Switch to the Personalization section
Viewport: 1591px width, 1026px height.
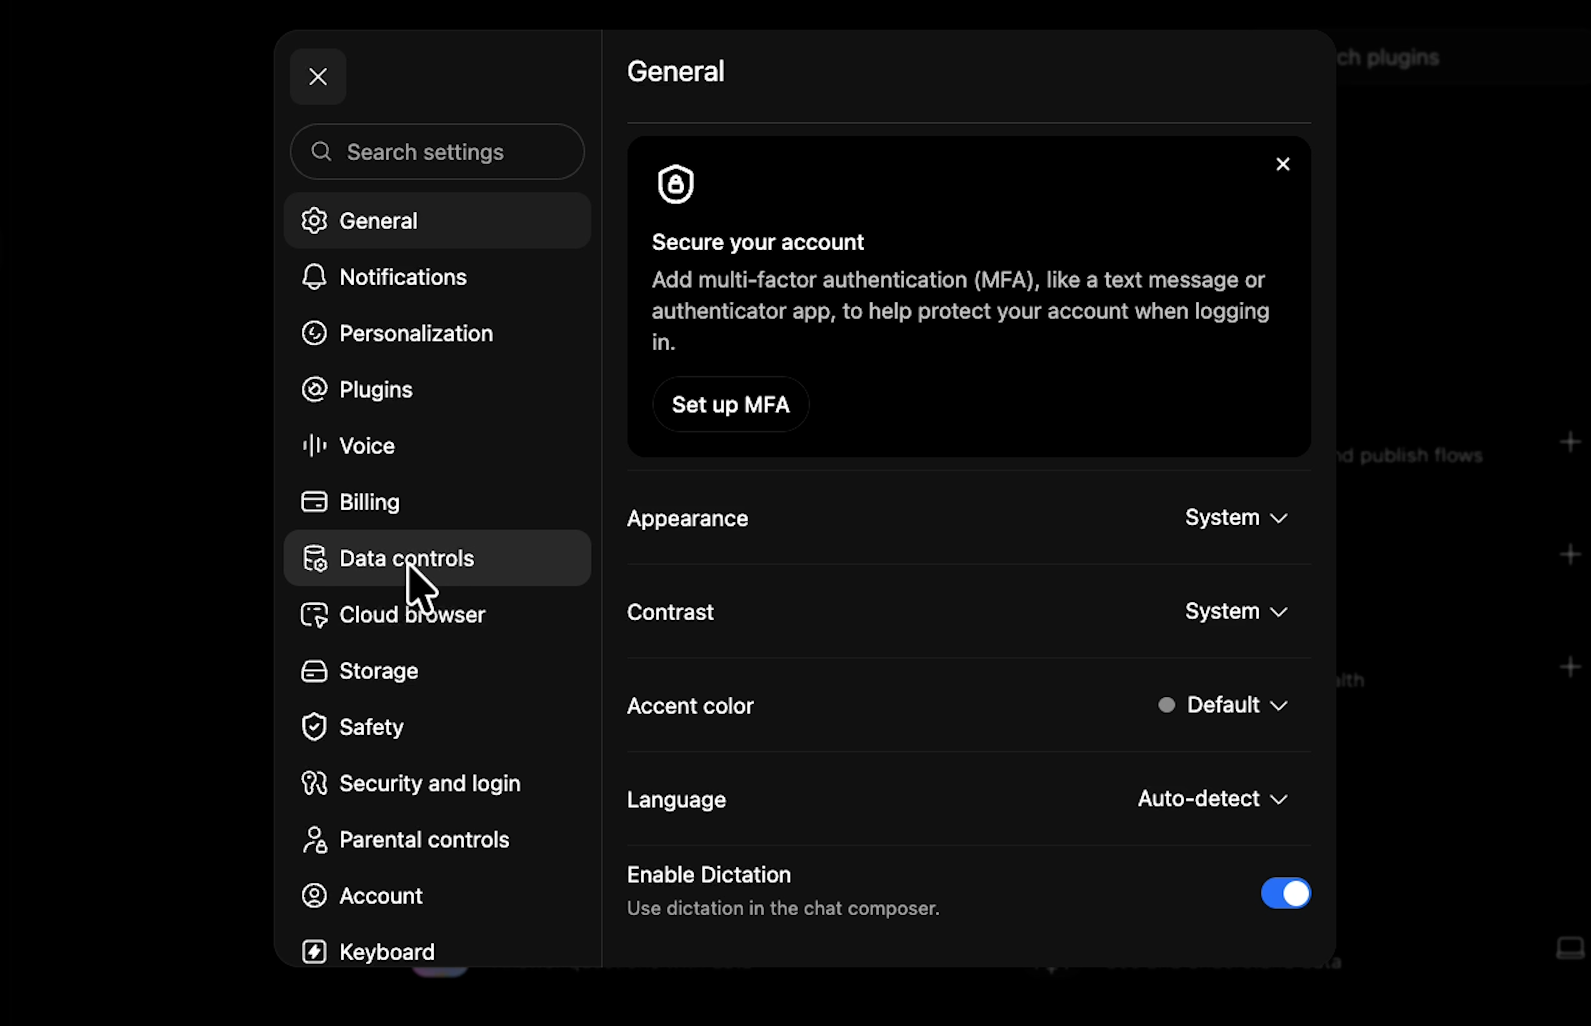(437, 333)
